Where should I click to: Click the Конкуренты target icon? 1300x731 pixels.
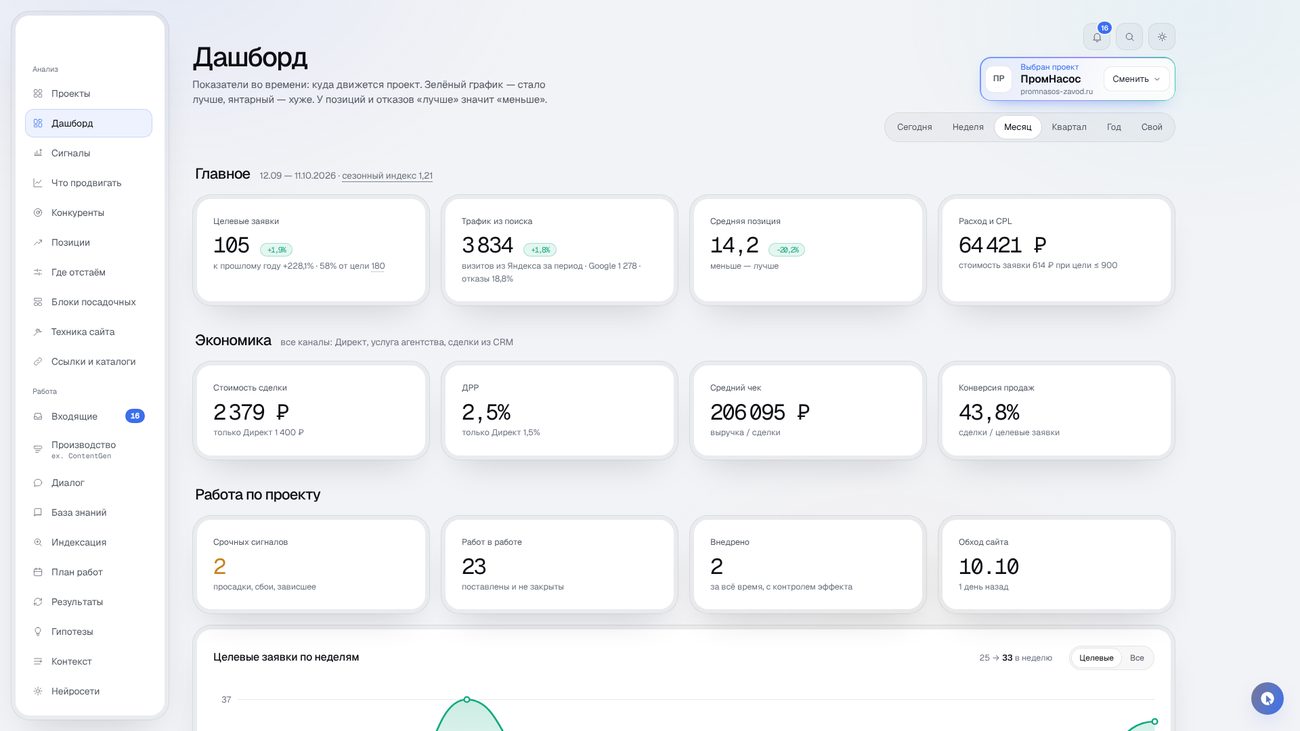38,213
